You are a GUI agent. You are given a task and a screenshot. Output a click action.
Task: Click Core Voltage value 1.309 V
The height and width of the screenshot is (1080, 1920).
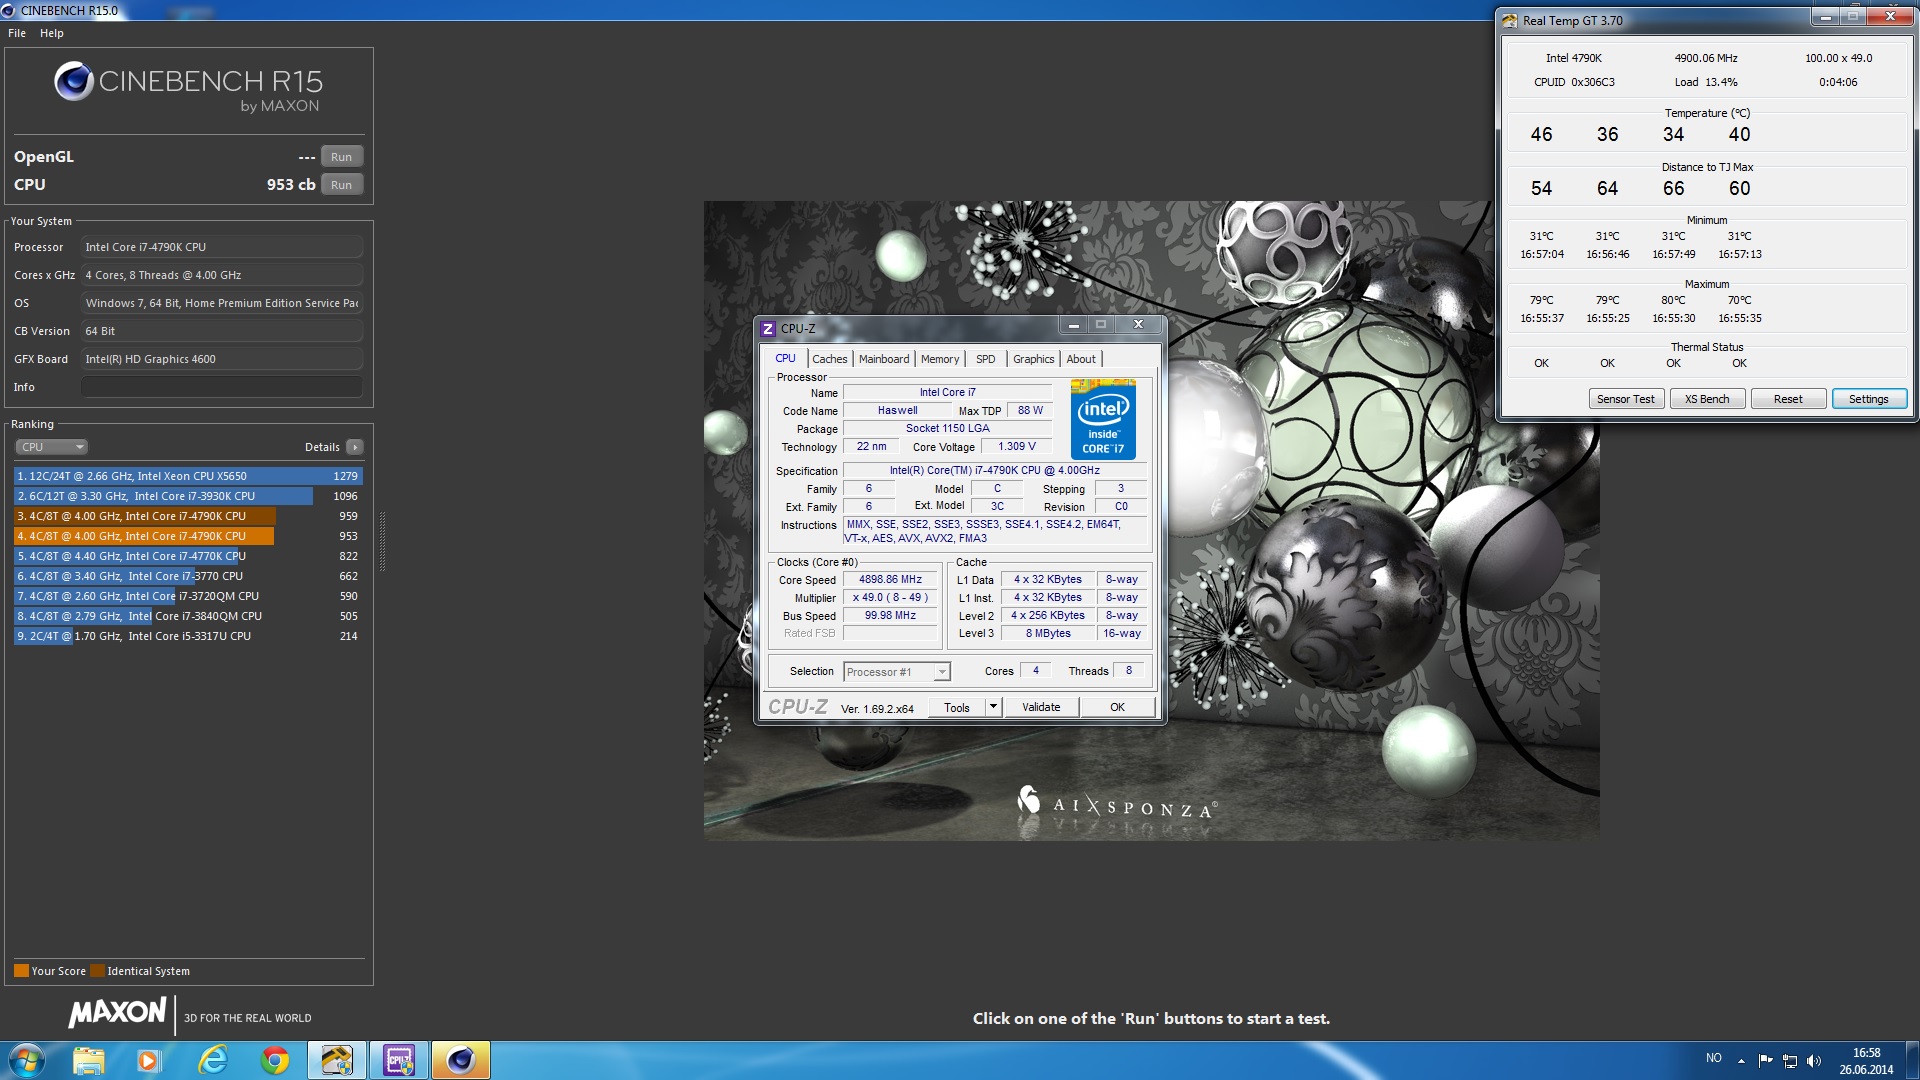coord(1017,447)
